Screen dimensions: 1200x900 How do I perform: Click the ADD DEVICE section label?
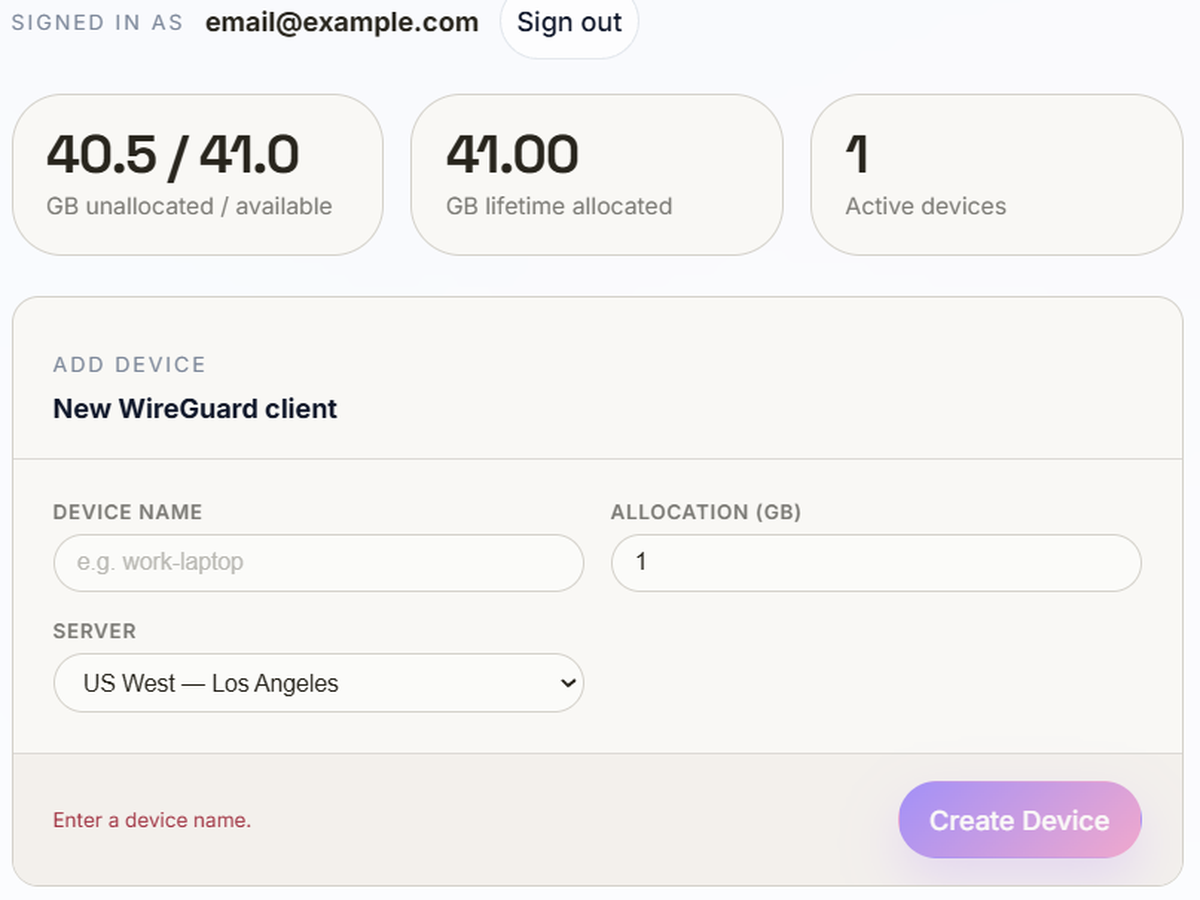coord(129,365)
